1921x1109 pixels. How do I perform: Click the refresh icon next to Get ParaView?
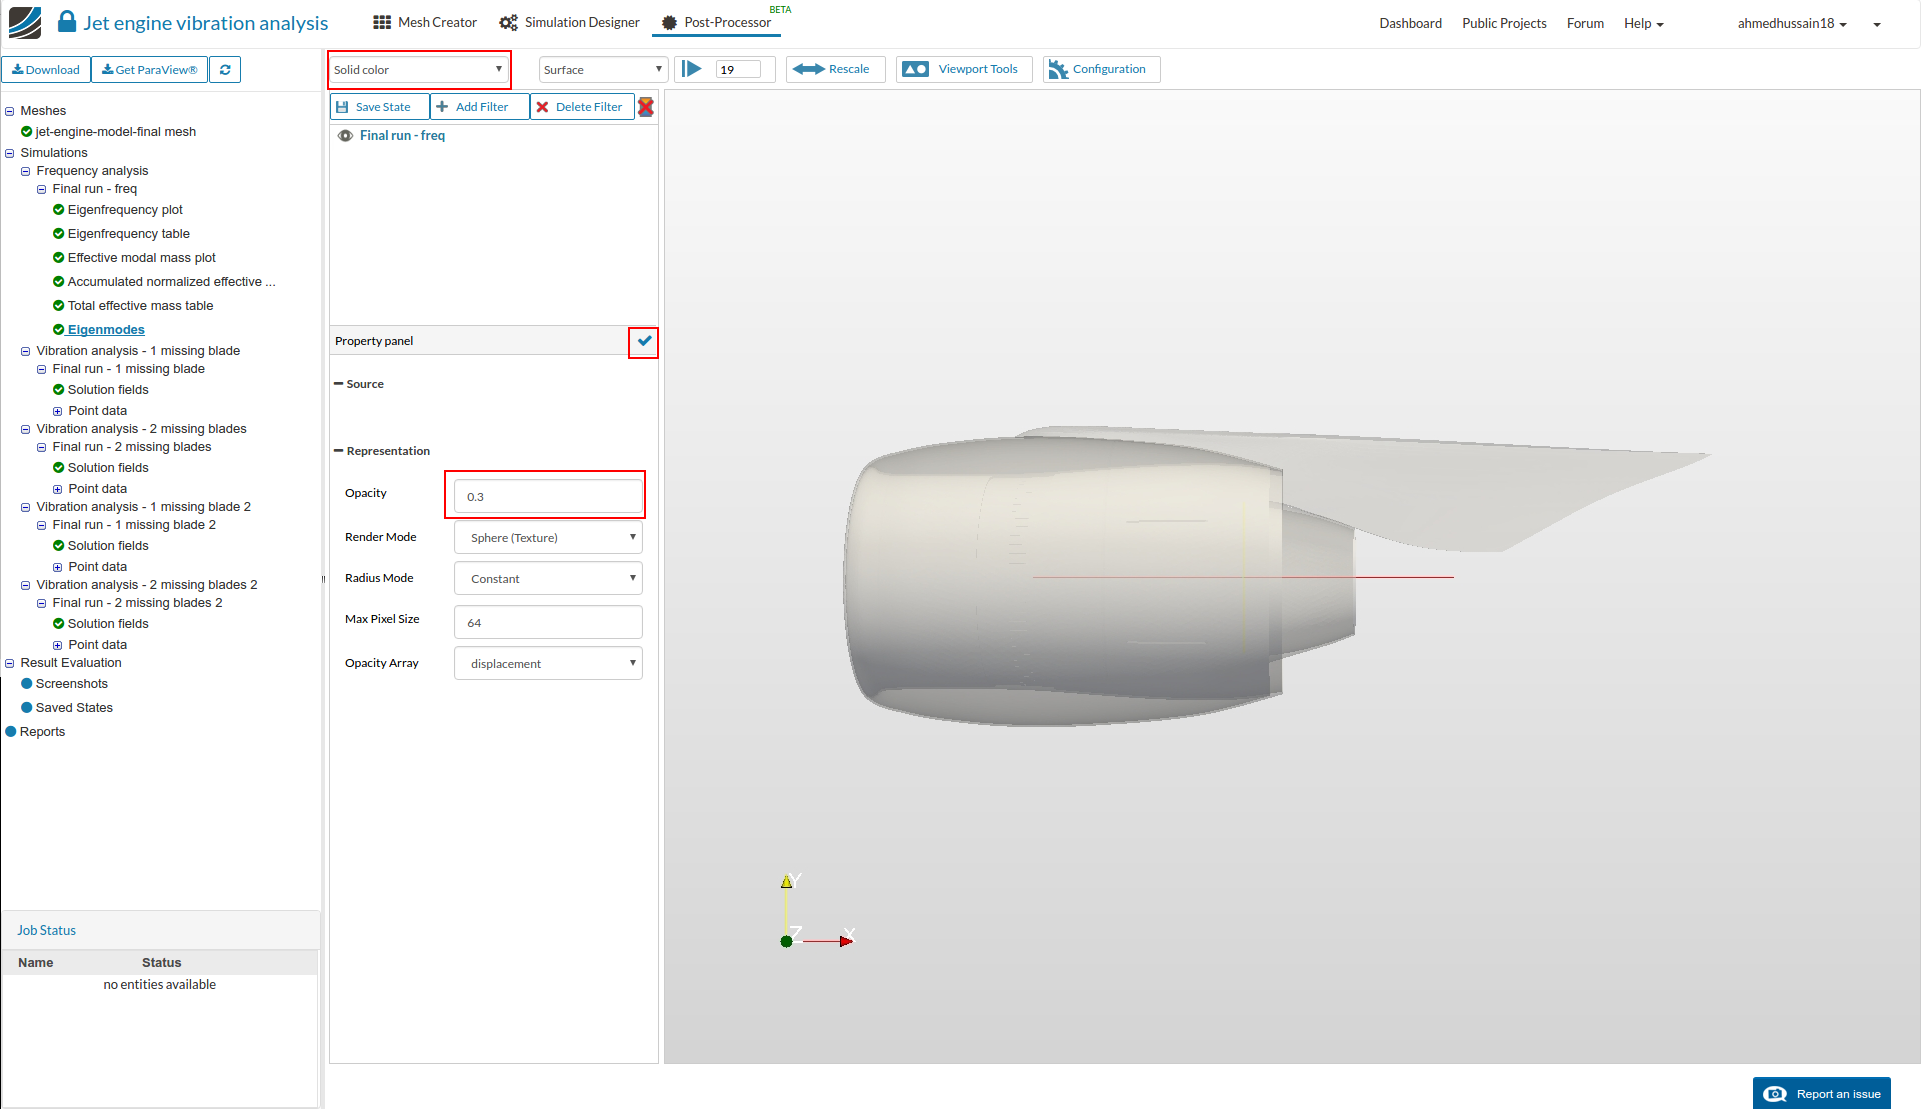tap(225, 70)
